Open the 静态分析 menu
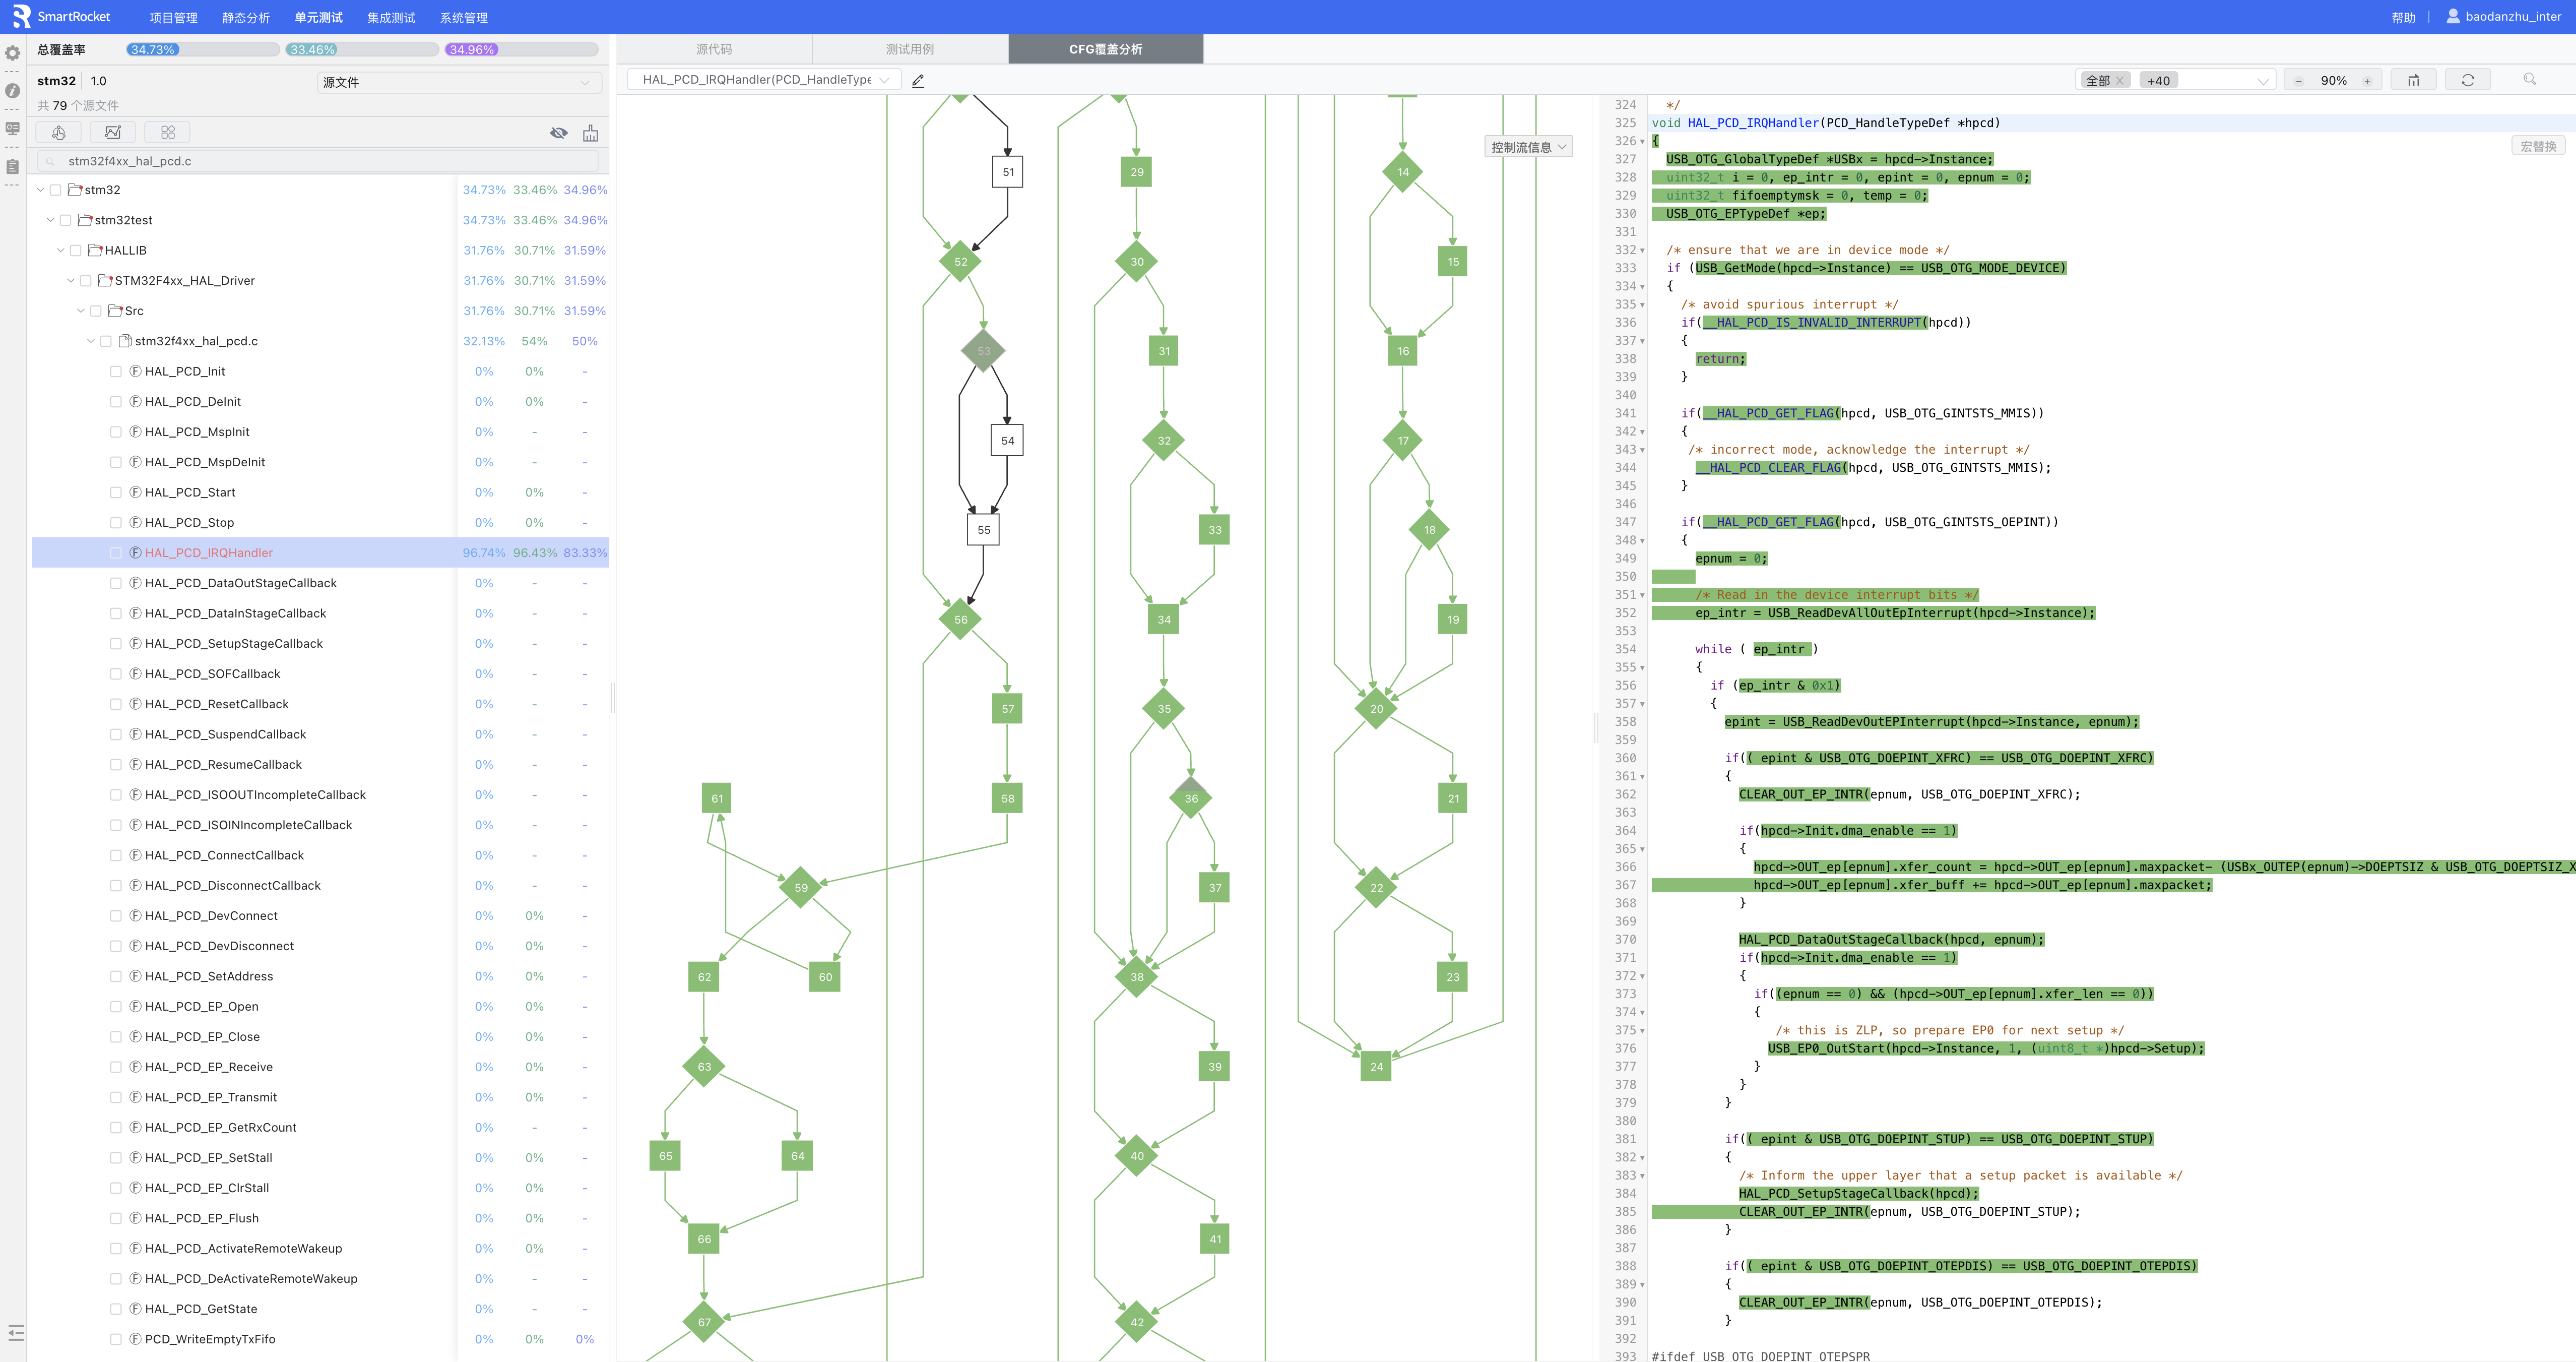The width and height of the screenshot is (2576, 1362). click(x=246, y=17)
